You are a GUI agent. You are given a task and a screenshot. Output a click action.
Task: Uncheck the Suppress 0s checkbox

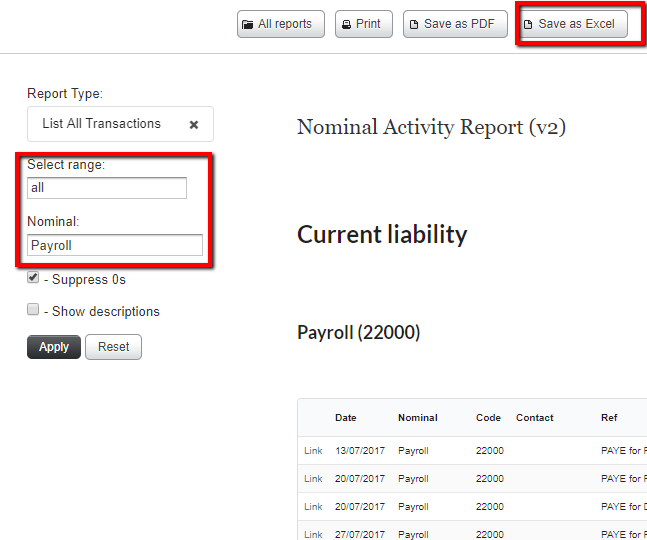click(x=34, y=278)
